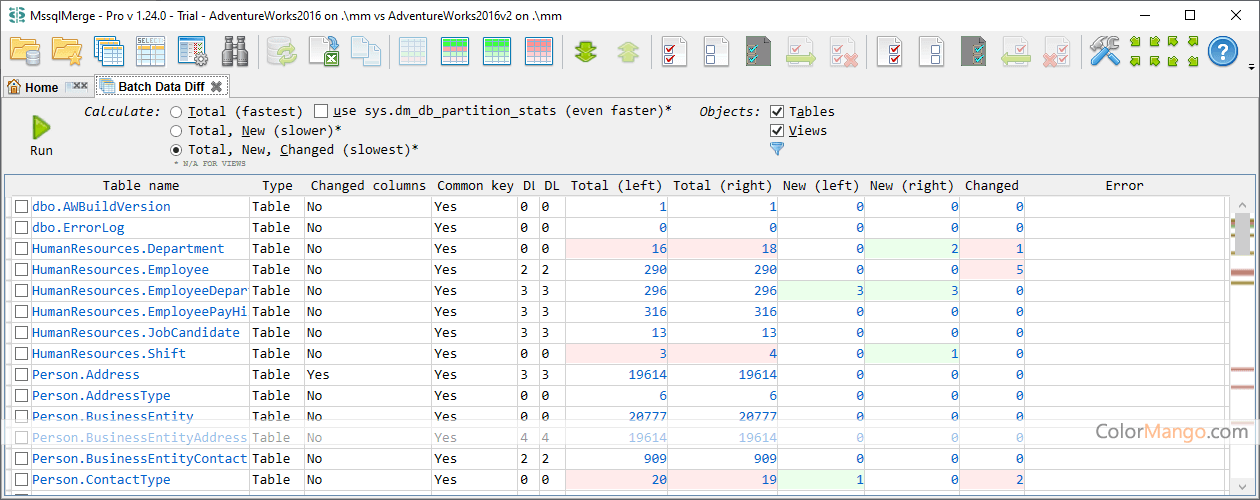Viewport: 1260px width, 500px height.
Task: Open the Person.Address table link
Action: coord(85,375)
